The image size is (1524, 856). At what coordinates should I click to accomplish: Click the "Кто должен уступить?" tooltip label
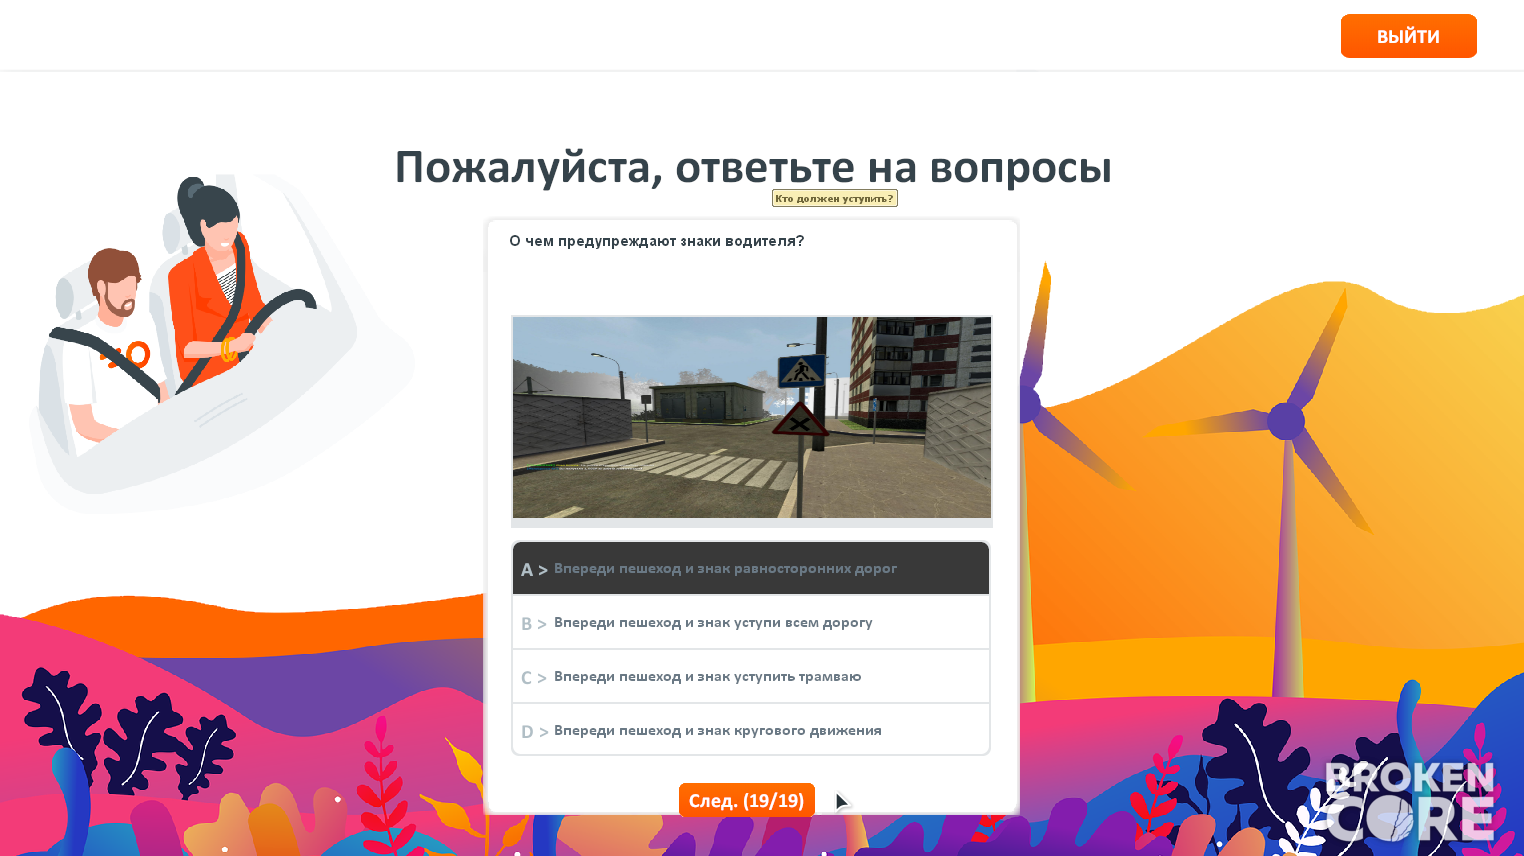834,198
